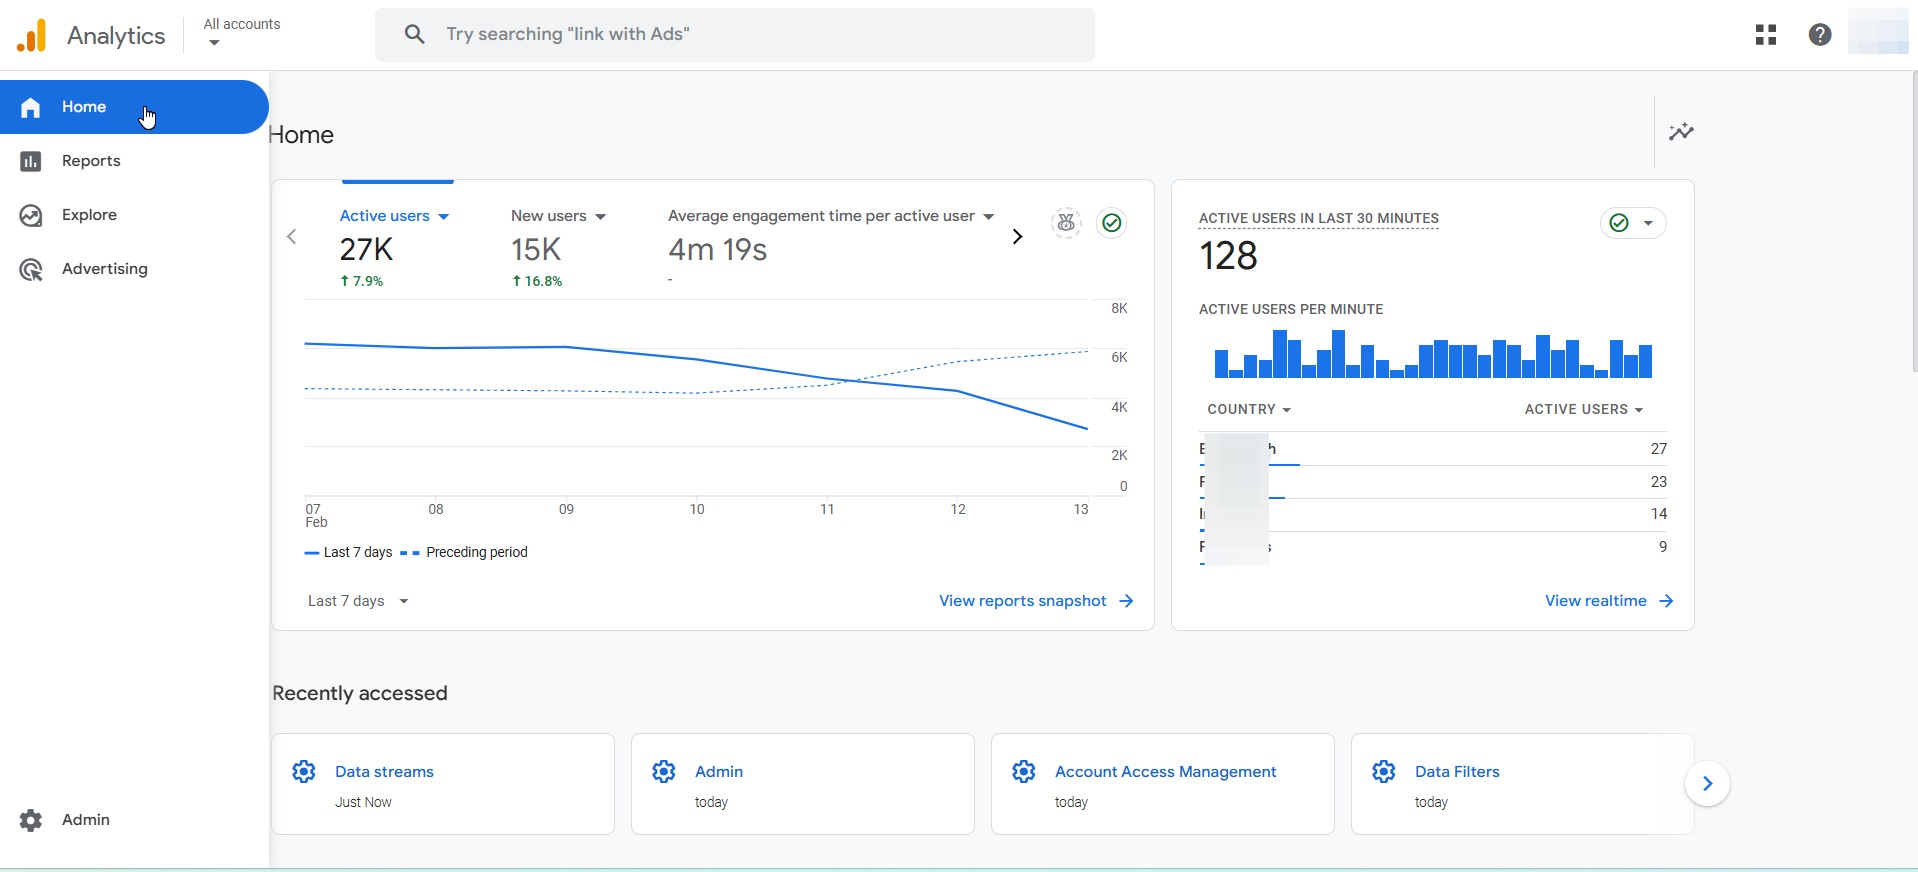Click the page vertical scrollbar
Screen dimensions: 1918x872
(x=1914, y=220)
